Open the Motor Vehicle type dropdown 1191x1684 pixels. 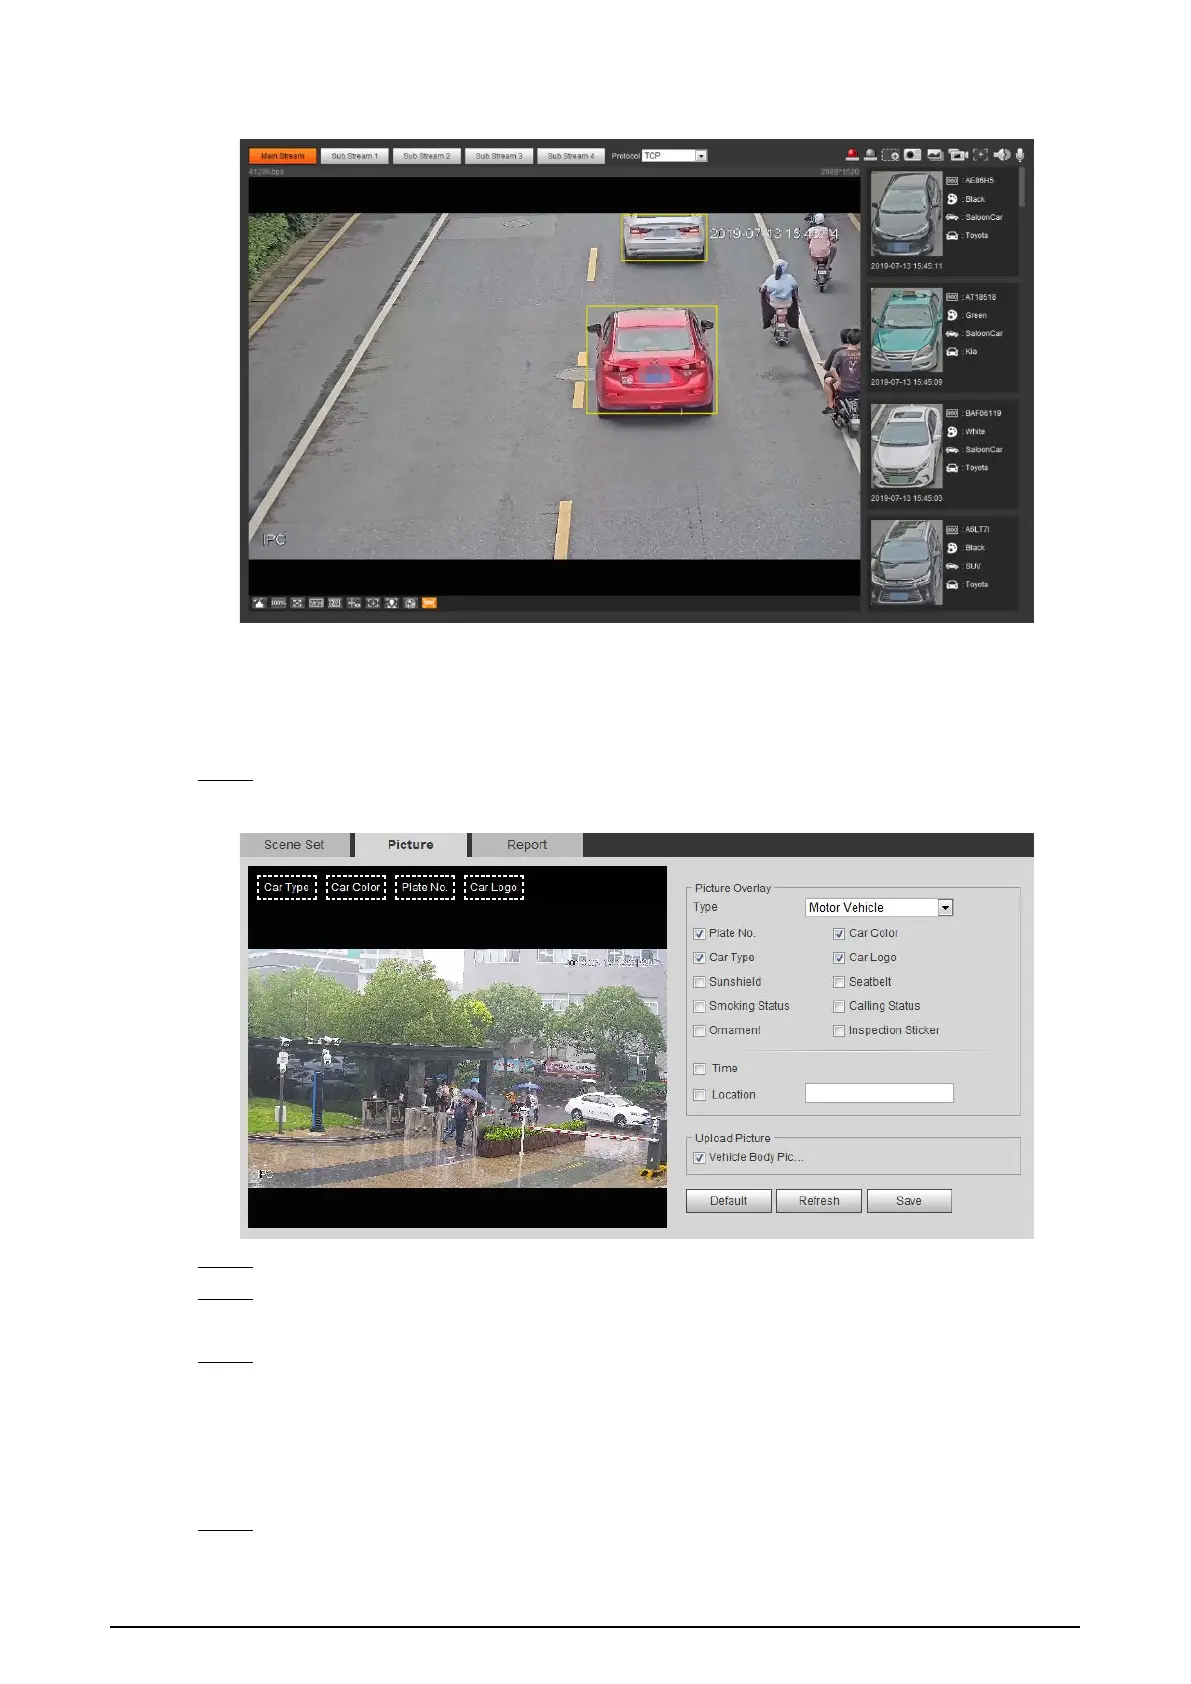(945, 908)
